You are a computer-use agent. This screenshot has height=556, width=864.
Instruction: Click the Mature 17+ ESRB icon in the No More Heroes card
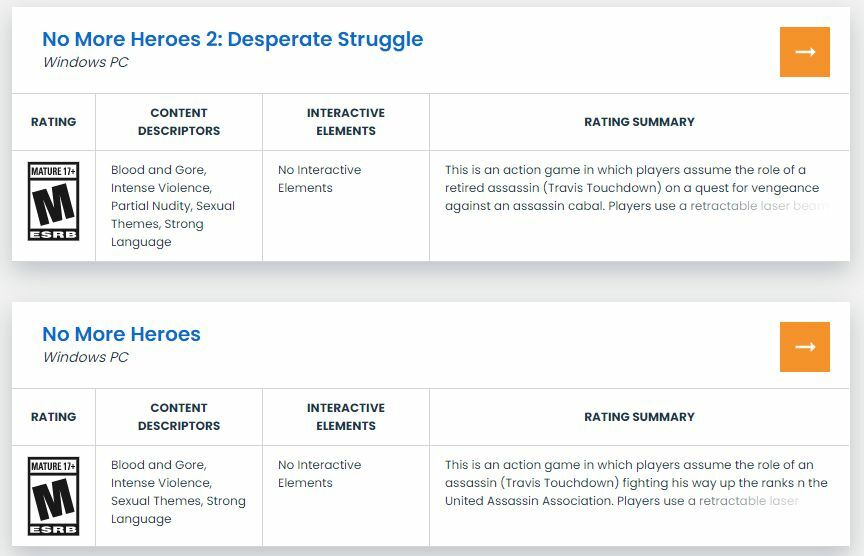click(x=54, y=497)
